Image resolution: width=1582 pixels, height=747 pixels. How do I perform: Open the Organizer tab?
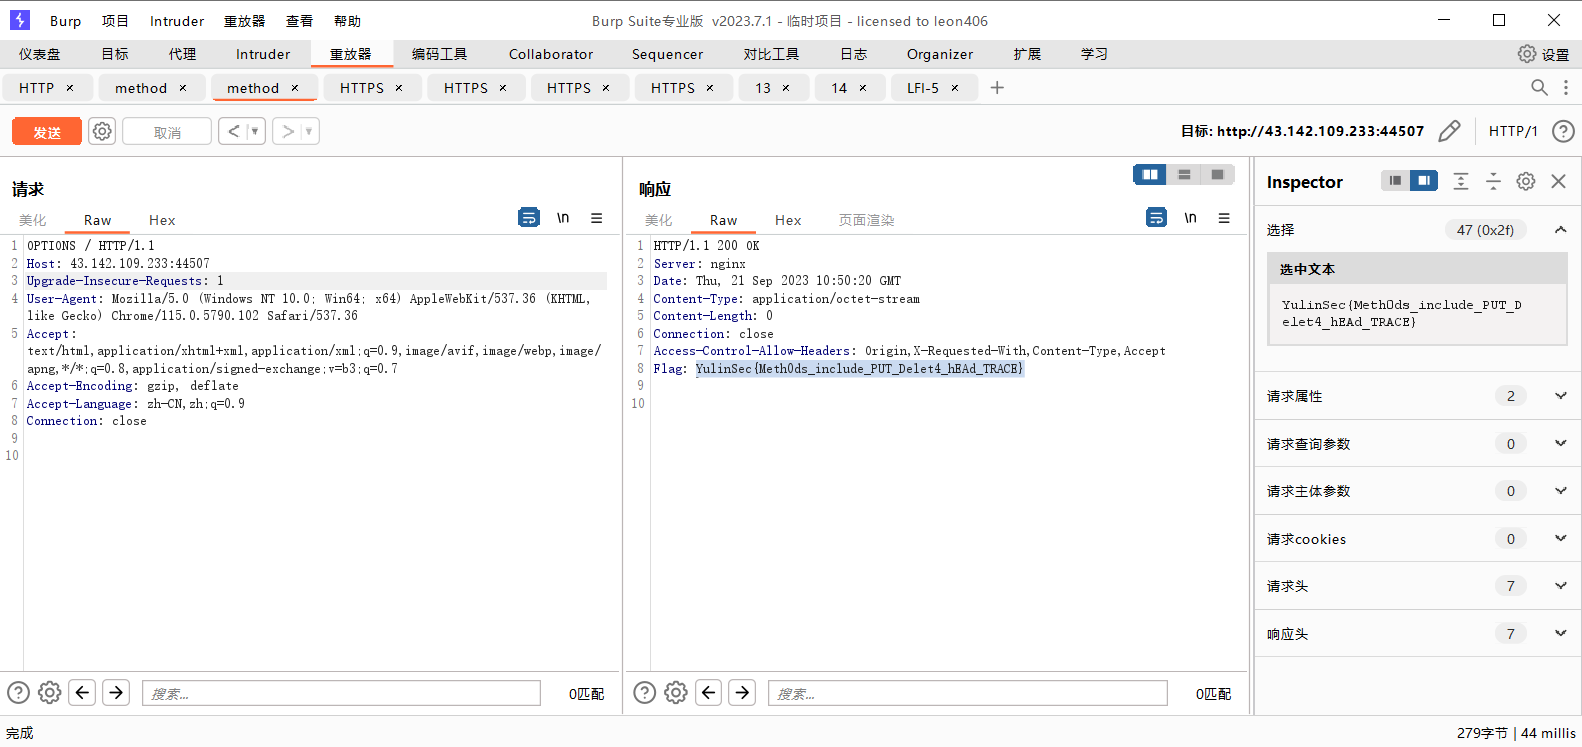click(940, 54)
